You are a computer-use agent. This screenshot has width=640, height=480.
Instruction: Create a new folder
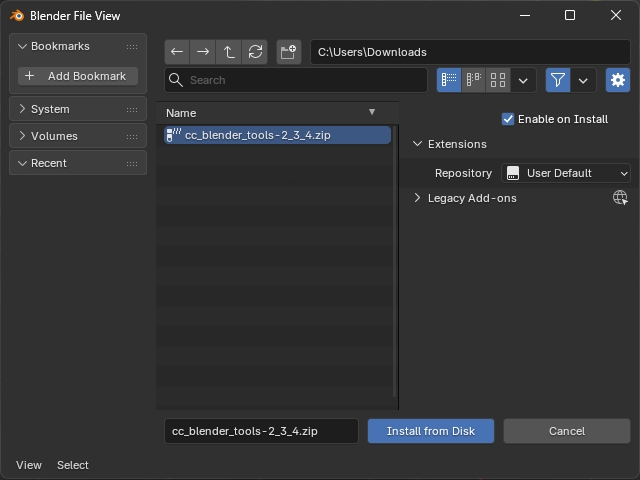click(x=289, y=52)
